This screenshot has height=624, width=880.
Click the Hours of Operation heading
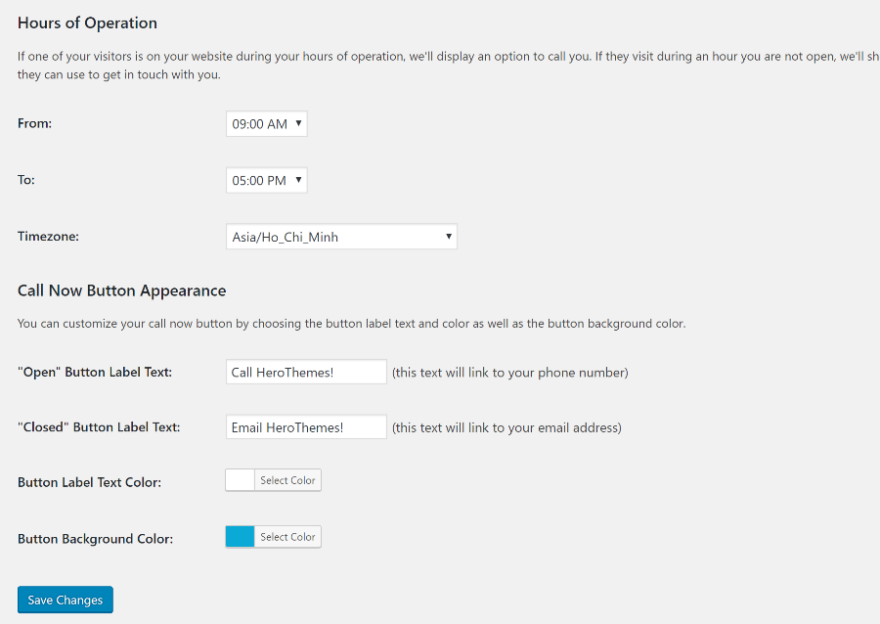pyautogui.click(x=86, y=22)
